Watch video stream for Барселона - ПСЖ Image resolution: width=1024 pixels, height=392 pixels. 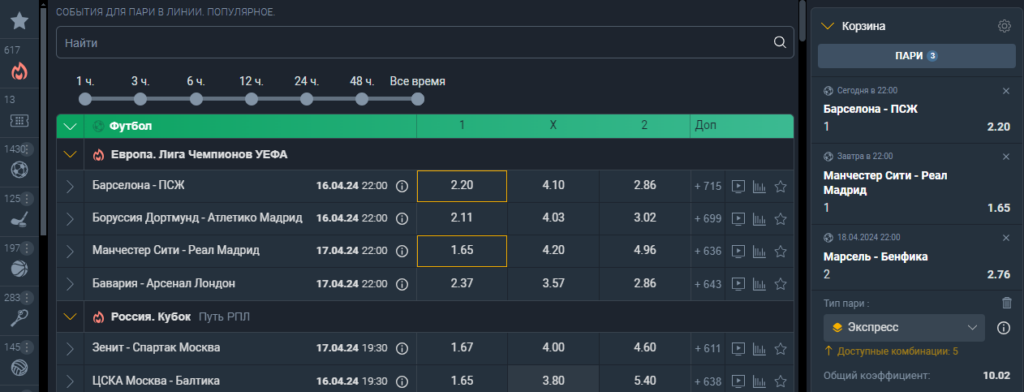pyautogui.click(x=738, y=186)
